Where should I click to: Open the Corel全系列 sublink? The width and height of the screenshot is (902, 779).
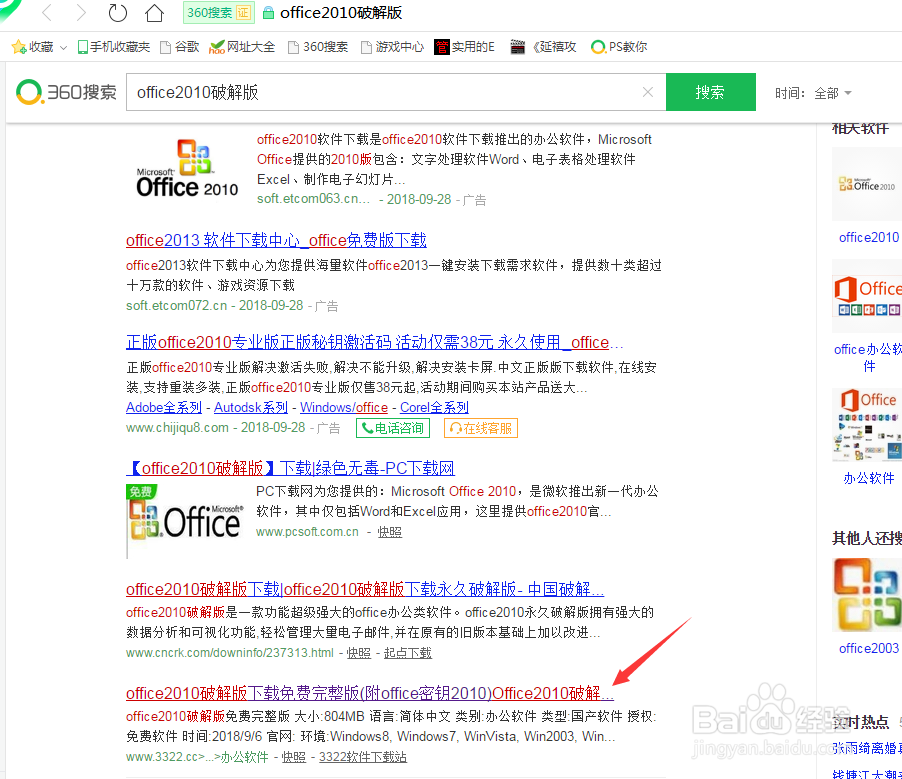pyautogui.click(x=434, y=407)
